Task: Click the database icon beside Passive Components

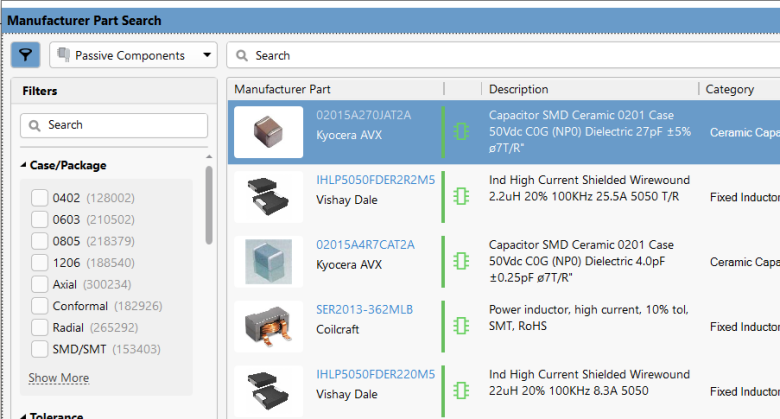Action: (63, 56)
